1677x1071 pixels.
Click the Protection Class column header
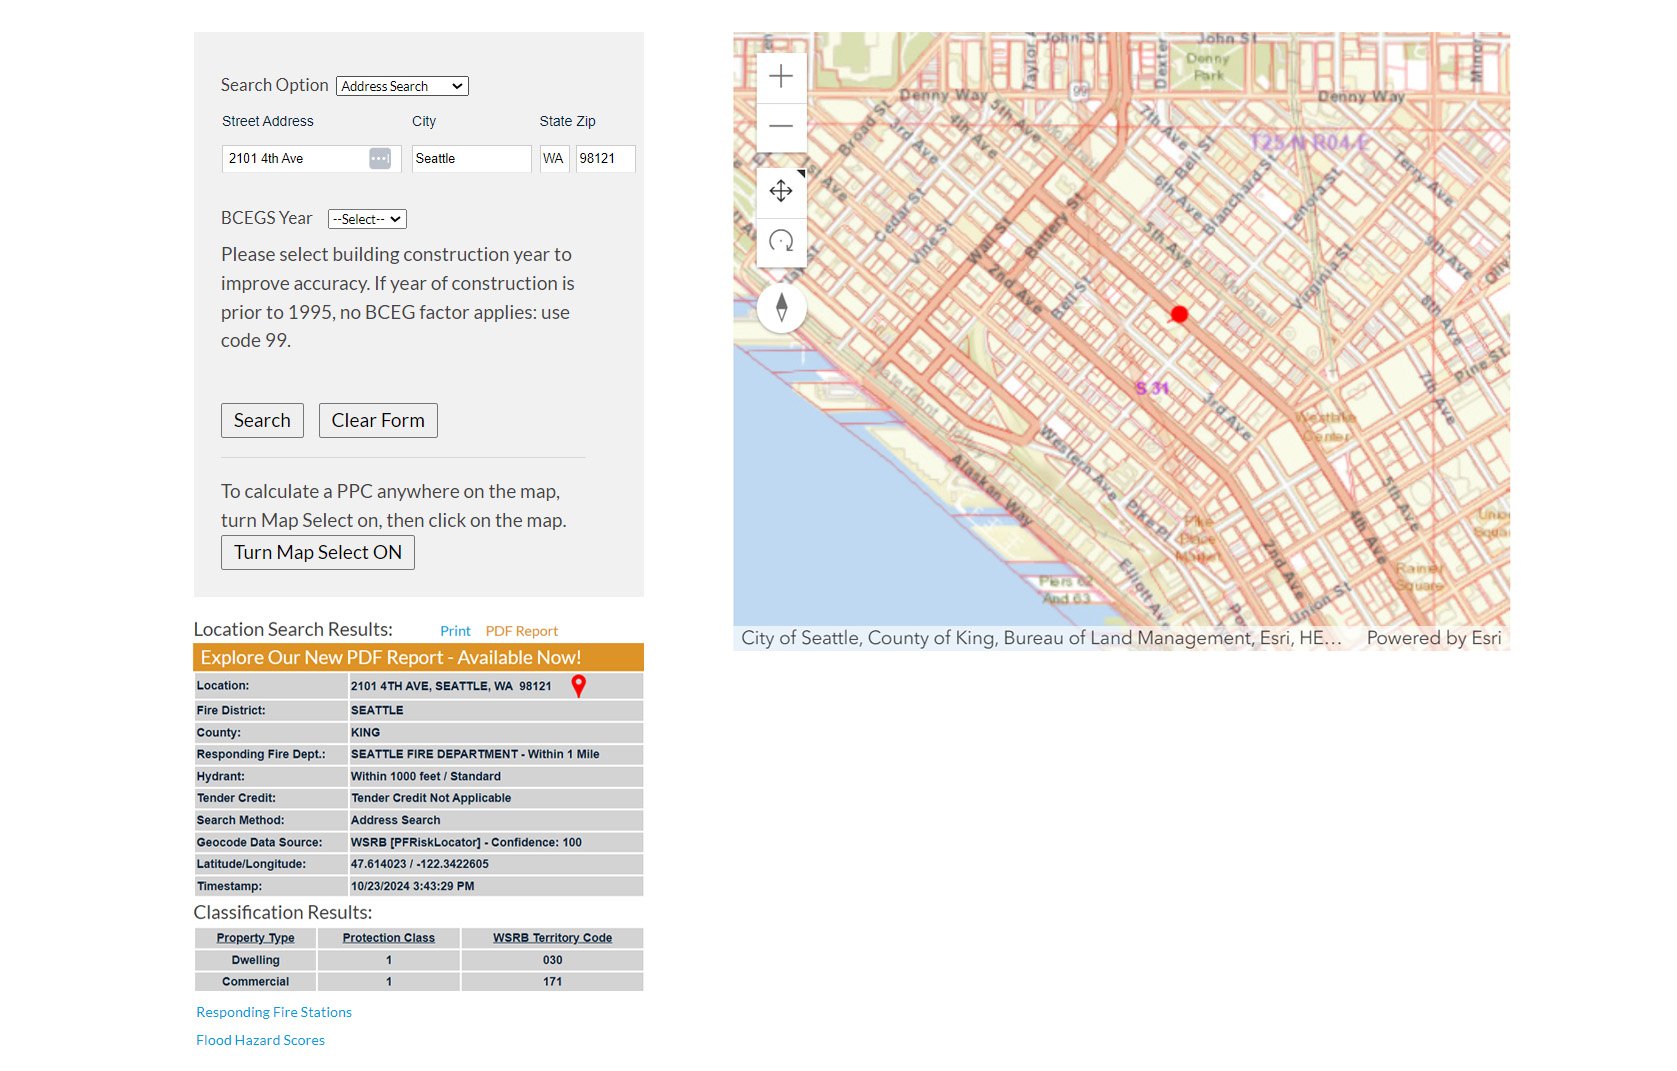click(388, 938)
